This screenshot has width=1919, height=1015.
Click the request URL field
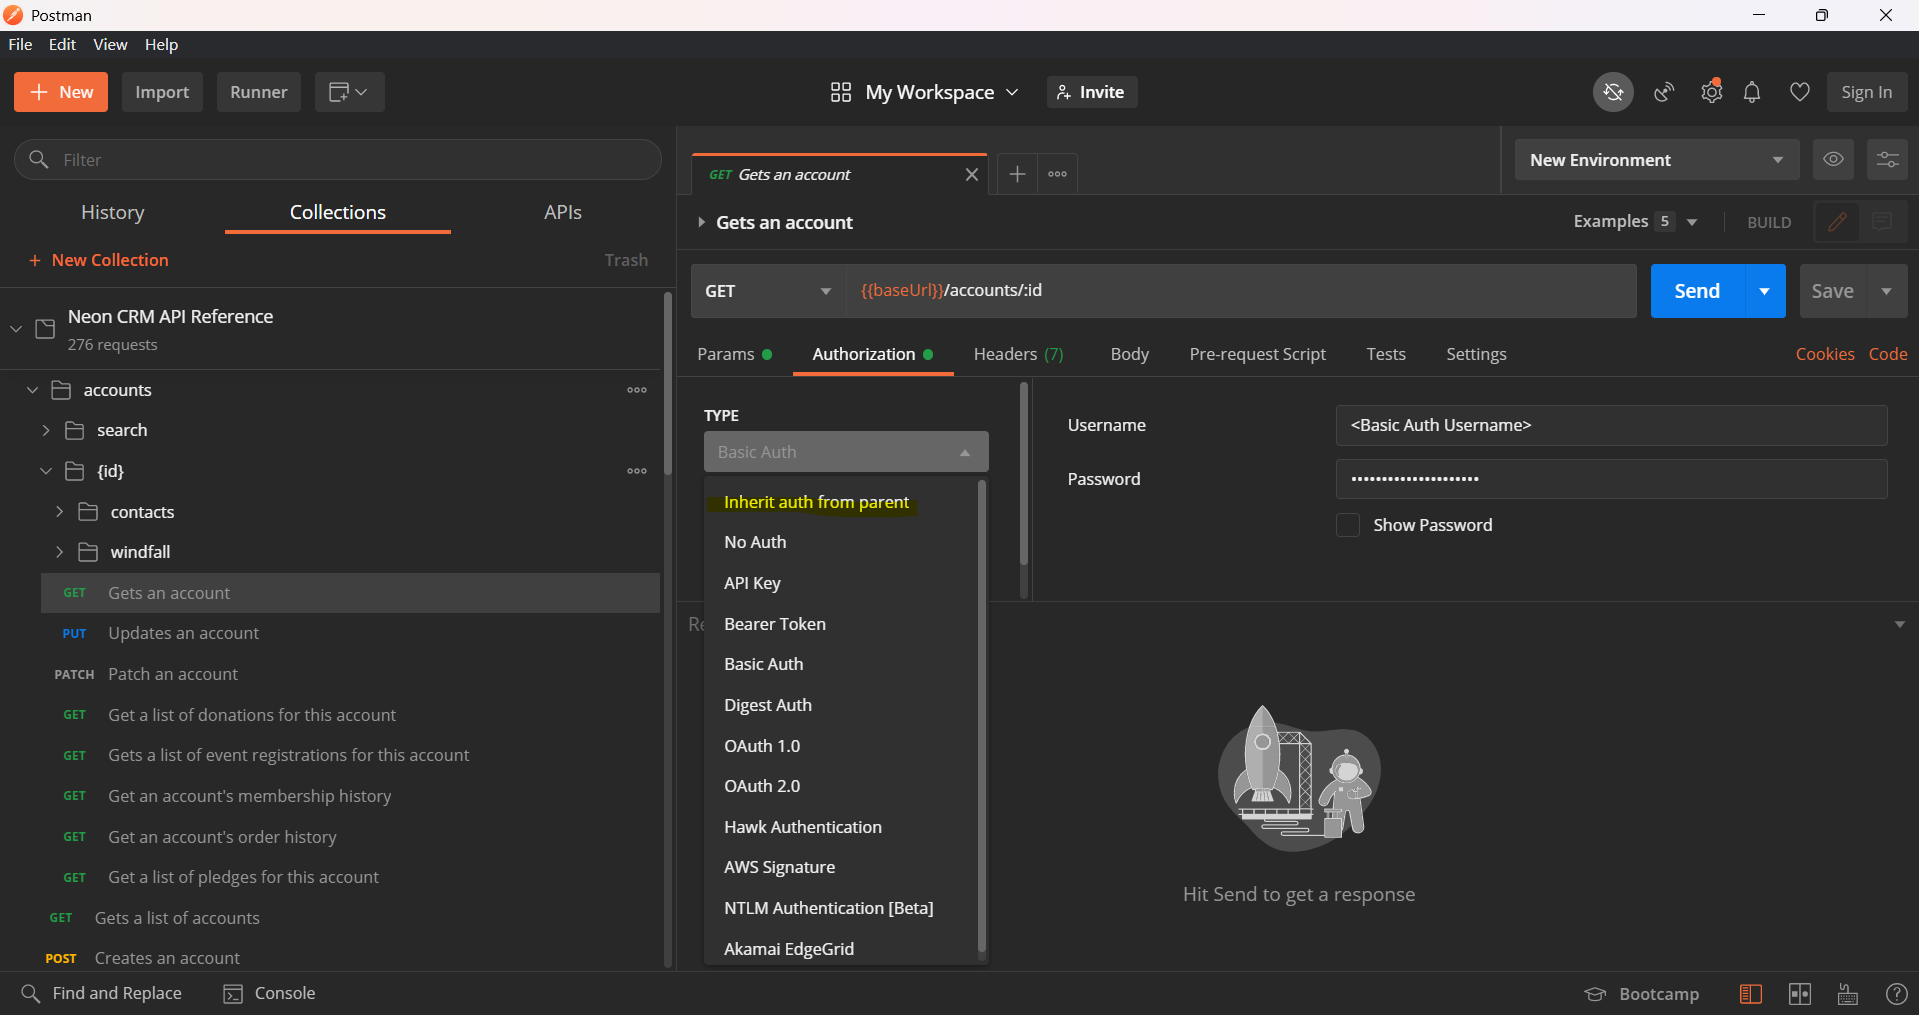click(x=1241, y=291)
